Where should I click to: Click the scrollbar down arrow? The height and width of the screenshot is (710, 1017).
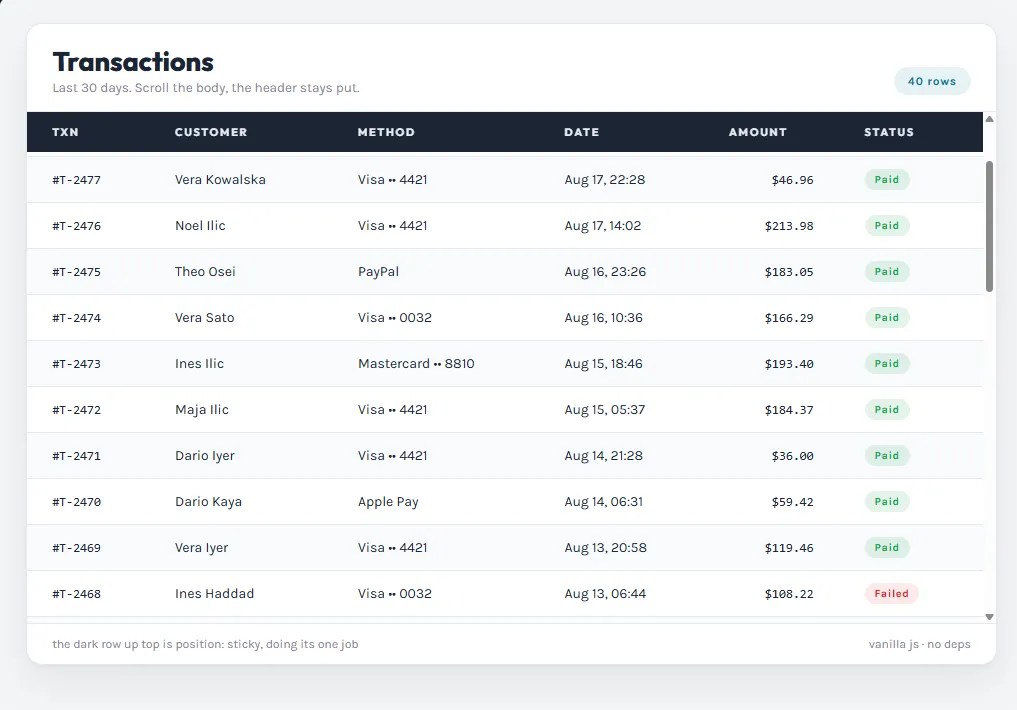(x=989, y=617)
